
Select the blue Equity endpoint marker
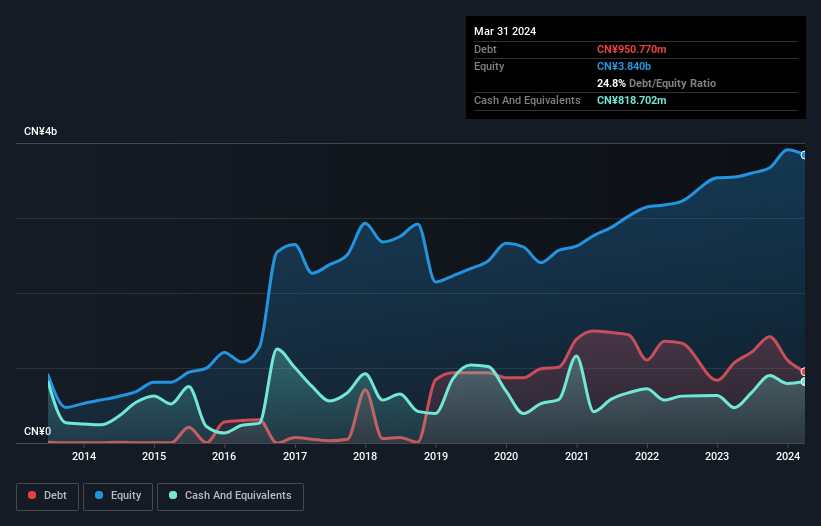pyautogui.click(x=804, y=155)
